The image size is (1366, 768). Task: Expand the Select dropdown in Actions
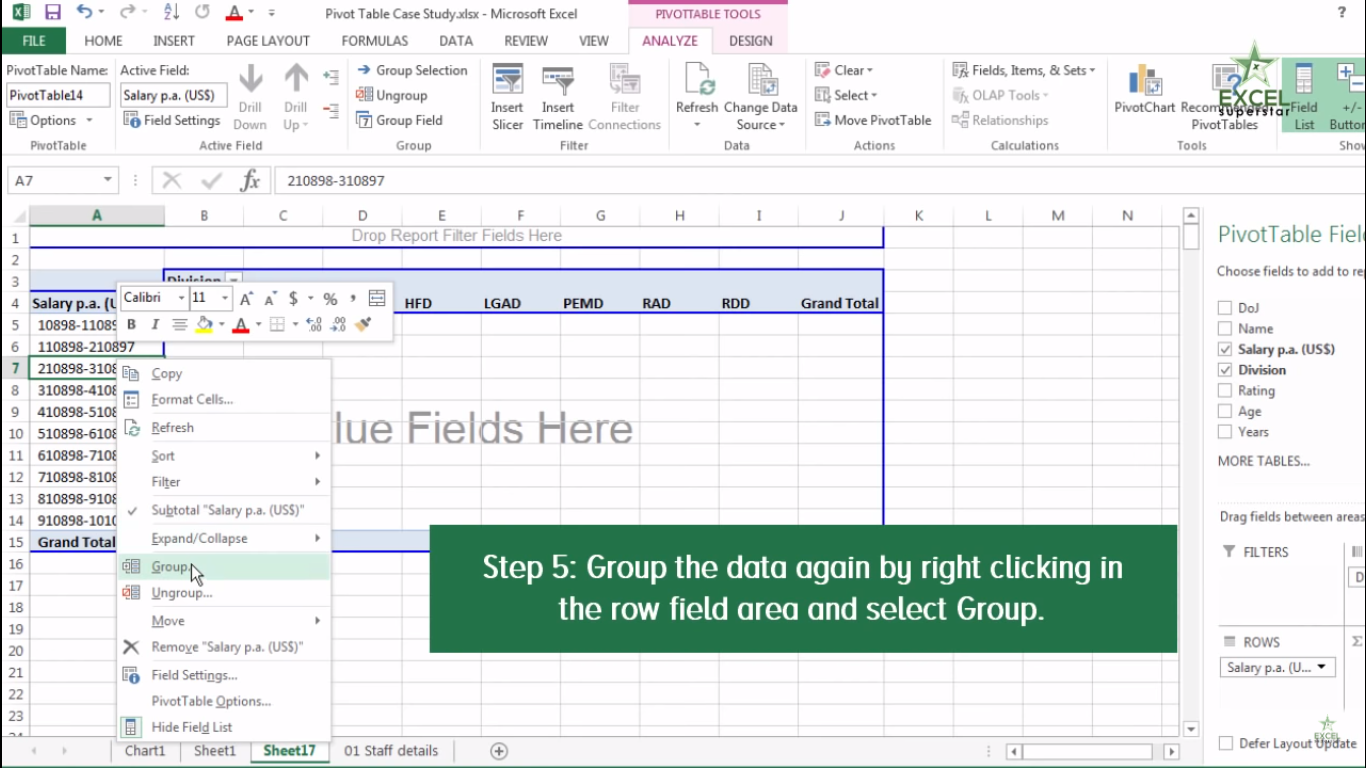pos(874,95)
